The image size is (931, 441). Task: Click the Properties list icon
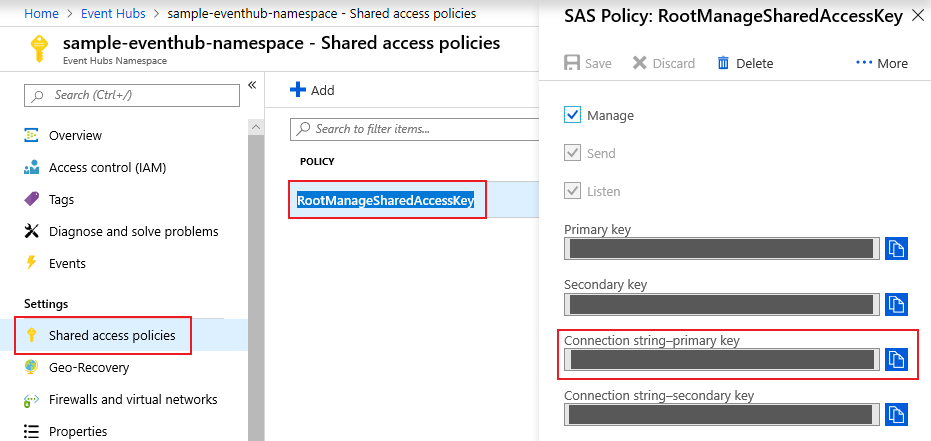(31, 432)
